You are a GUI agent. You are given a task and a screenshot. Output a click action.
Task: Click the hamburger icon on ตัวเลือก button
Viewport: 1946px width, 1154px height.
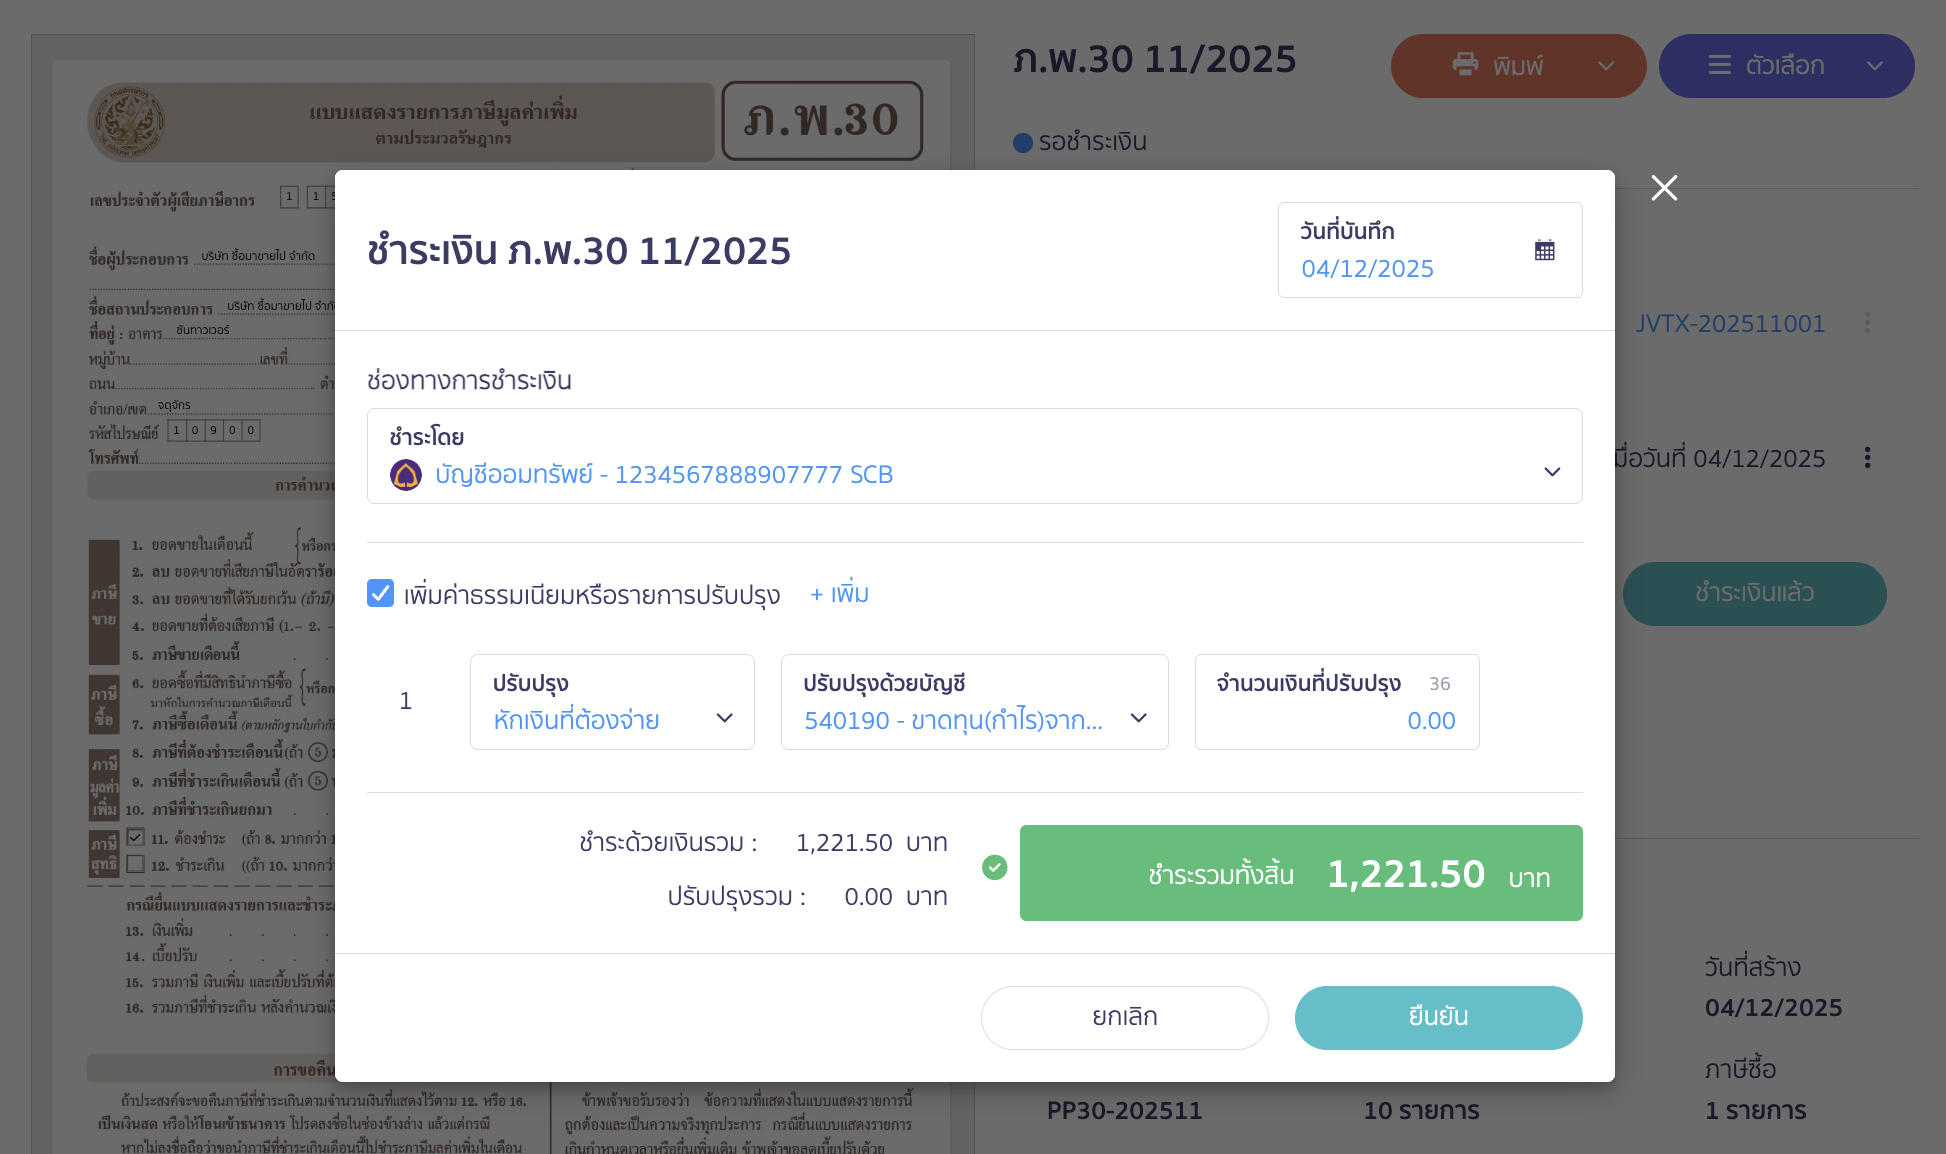tap(1719, 65)
